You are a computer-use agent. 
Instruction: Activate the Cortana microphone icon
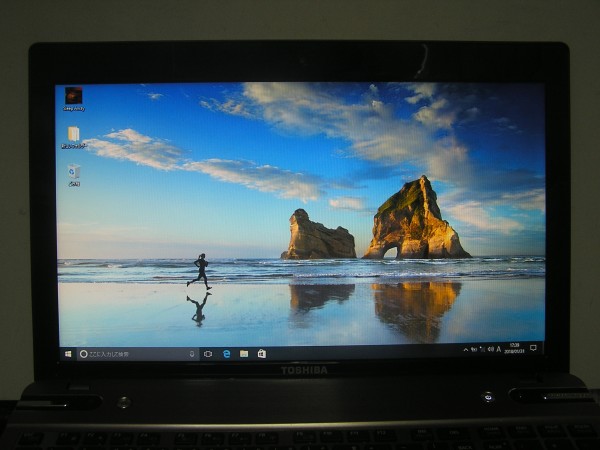tap(192, 354)
